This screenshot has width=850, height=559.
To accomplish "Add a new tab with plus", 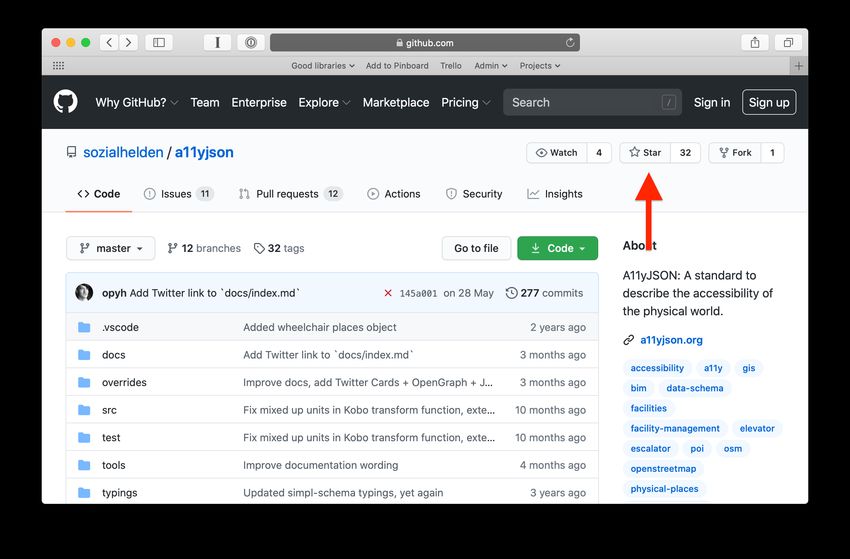I will tap(799, 66).
